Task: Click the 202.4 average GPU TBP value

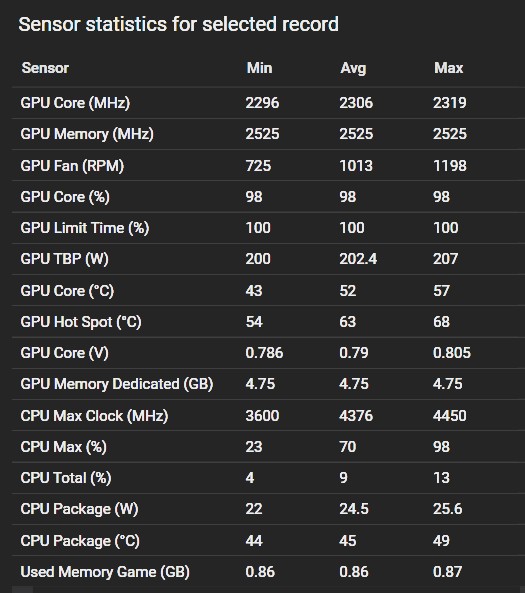Action: (358, 259)
